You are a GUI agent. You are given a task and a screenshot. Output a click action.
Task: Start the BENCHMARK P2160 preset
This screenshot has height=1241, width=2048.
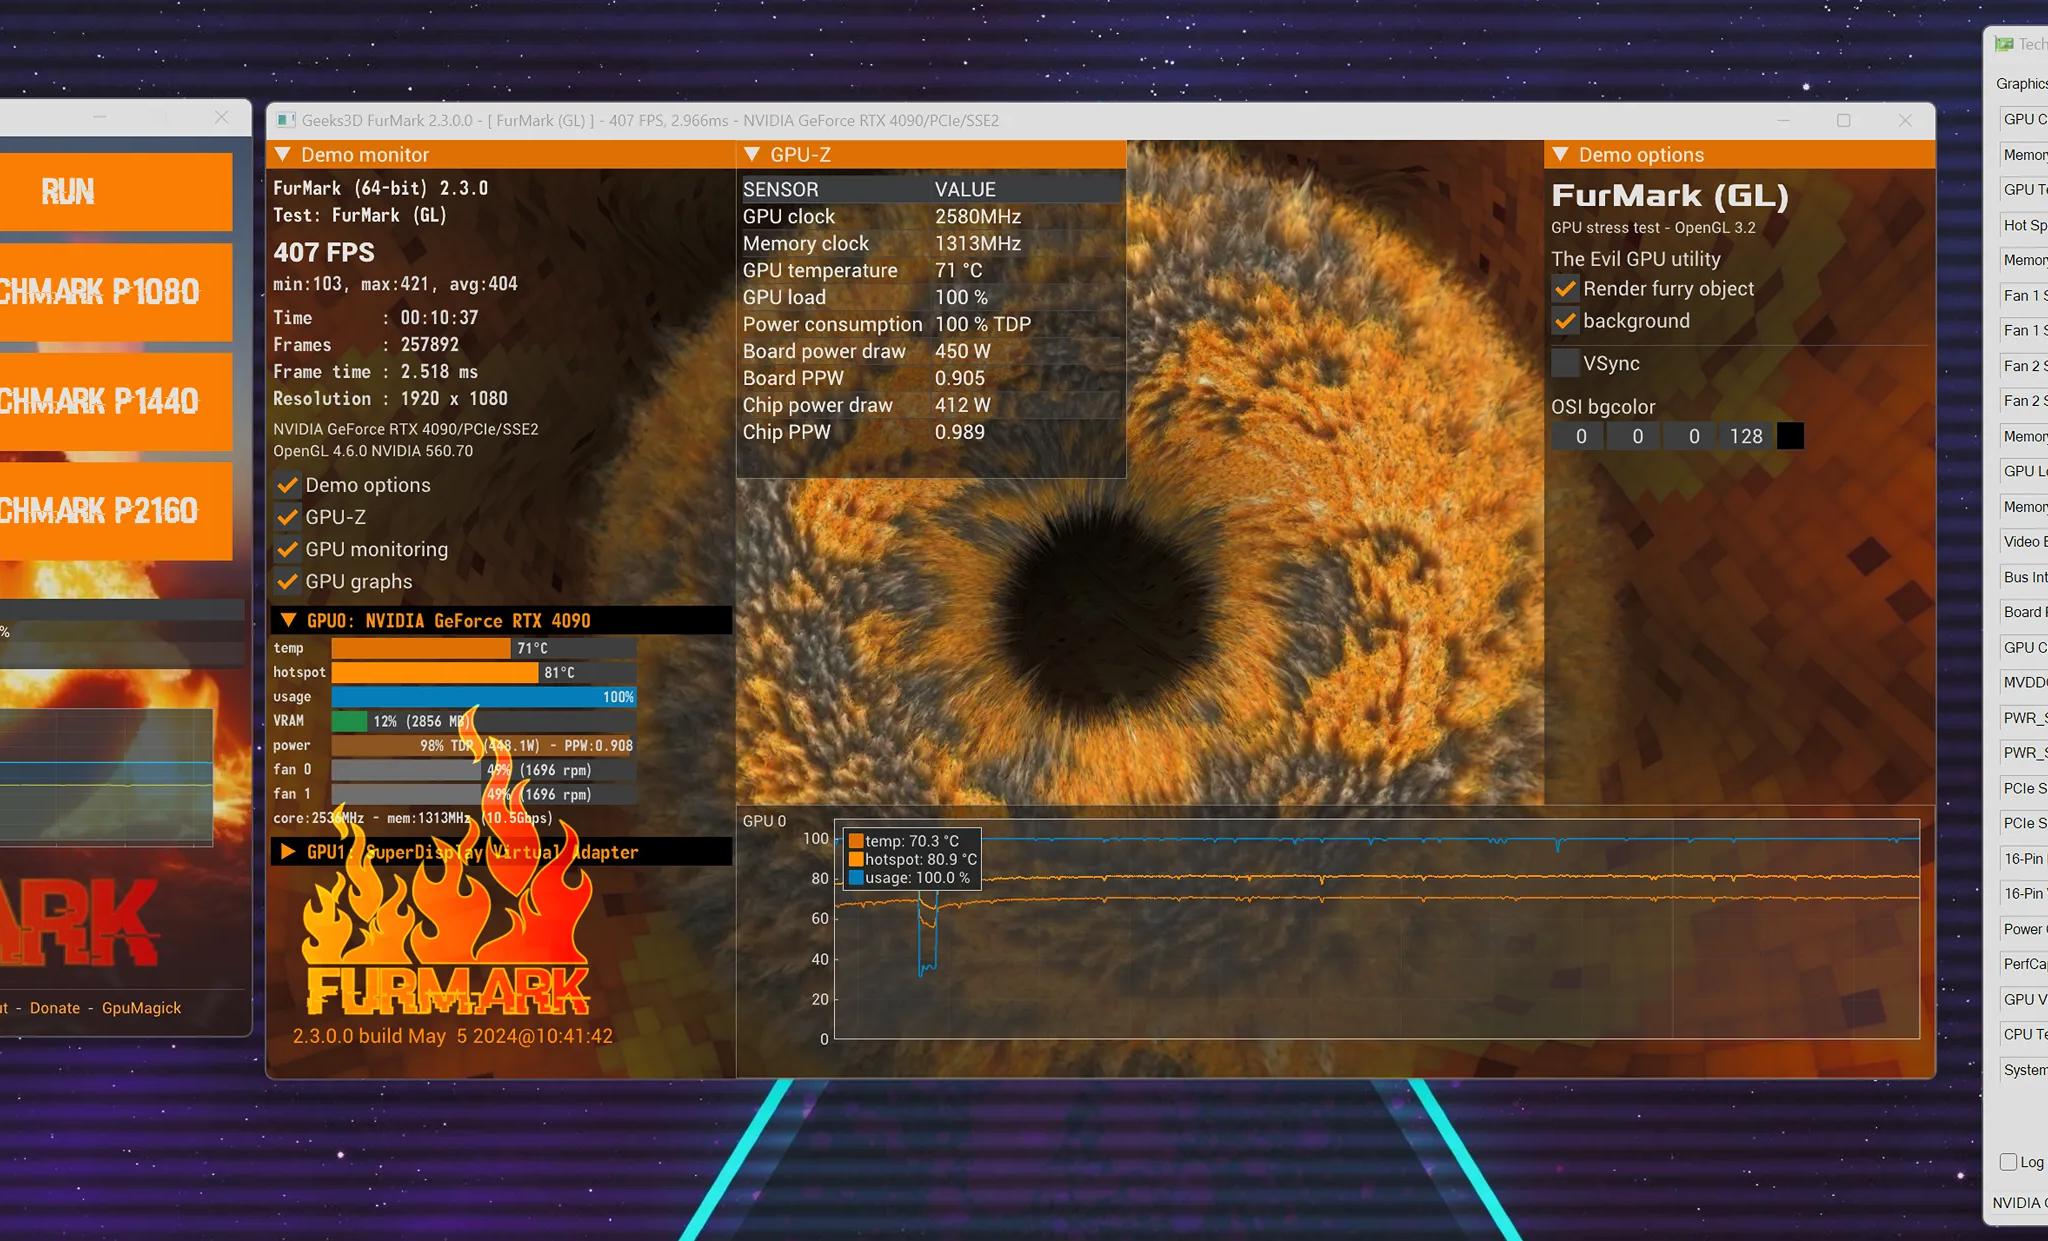(x=116, y=511)
